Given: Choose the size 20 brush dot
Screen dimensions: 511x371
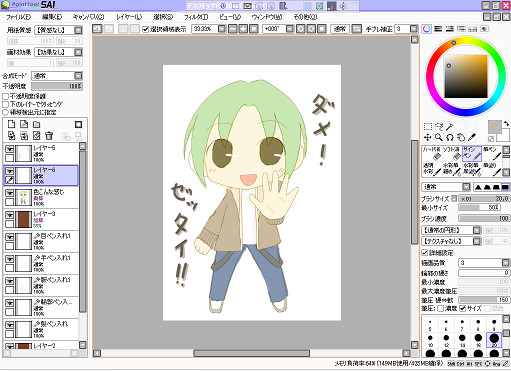Looking at the screenshot, I should (494, 340).
